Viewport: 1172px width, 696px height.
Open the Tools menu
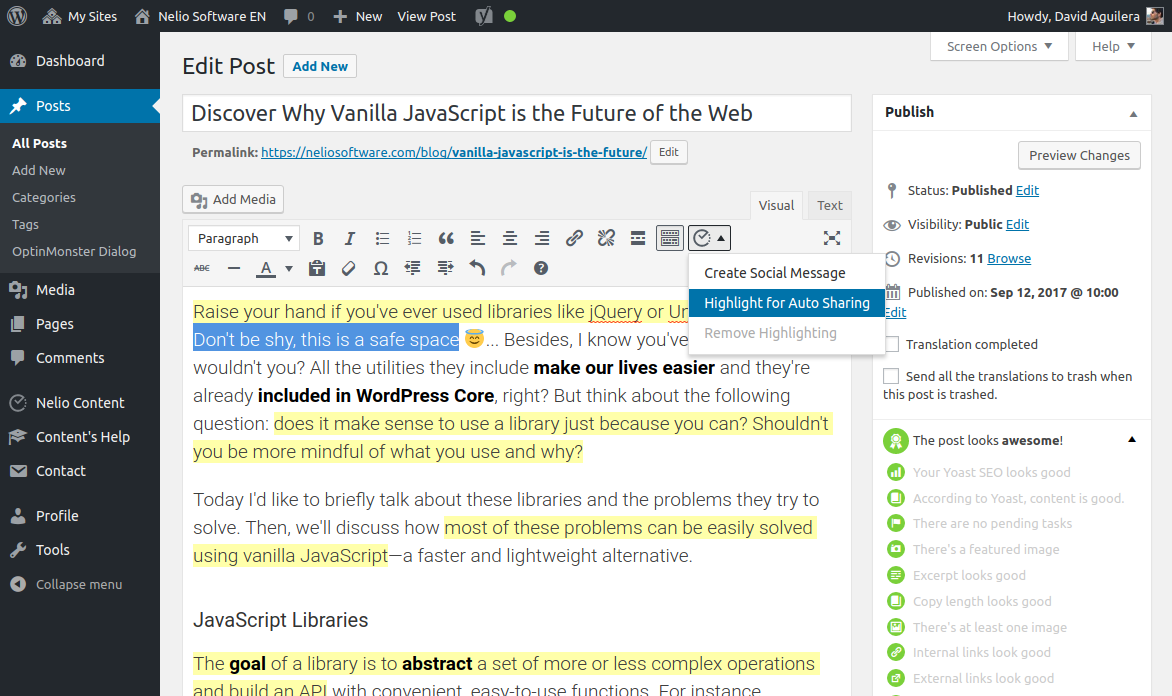pos(80,550)
